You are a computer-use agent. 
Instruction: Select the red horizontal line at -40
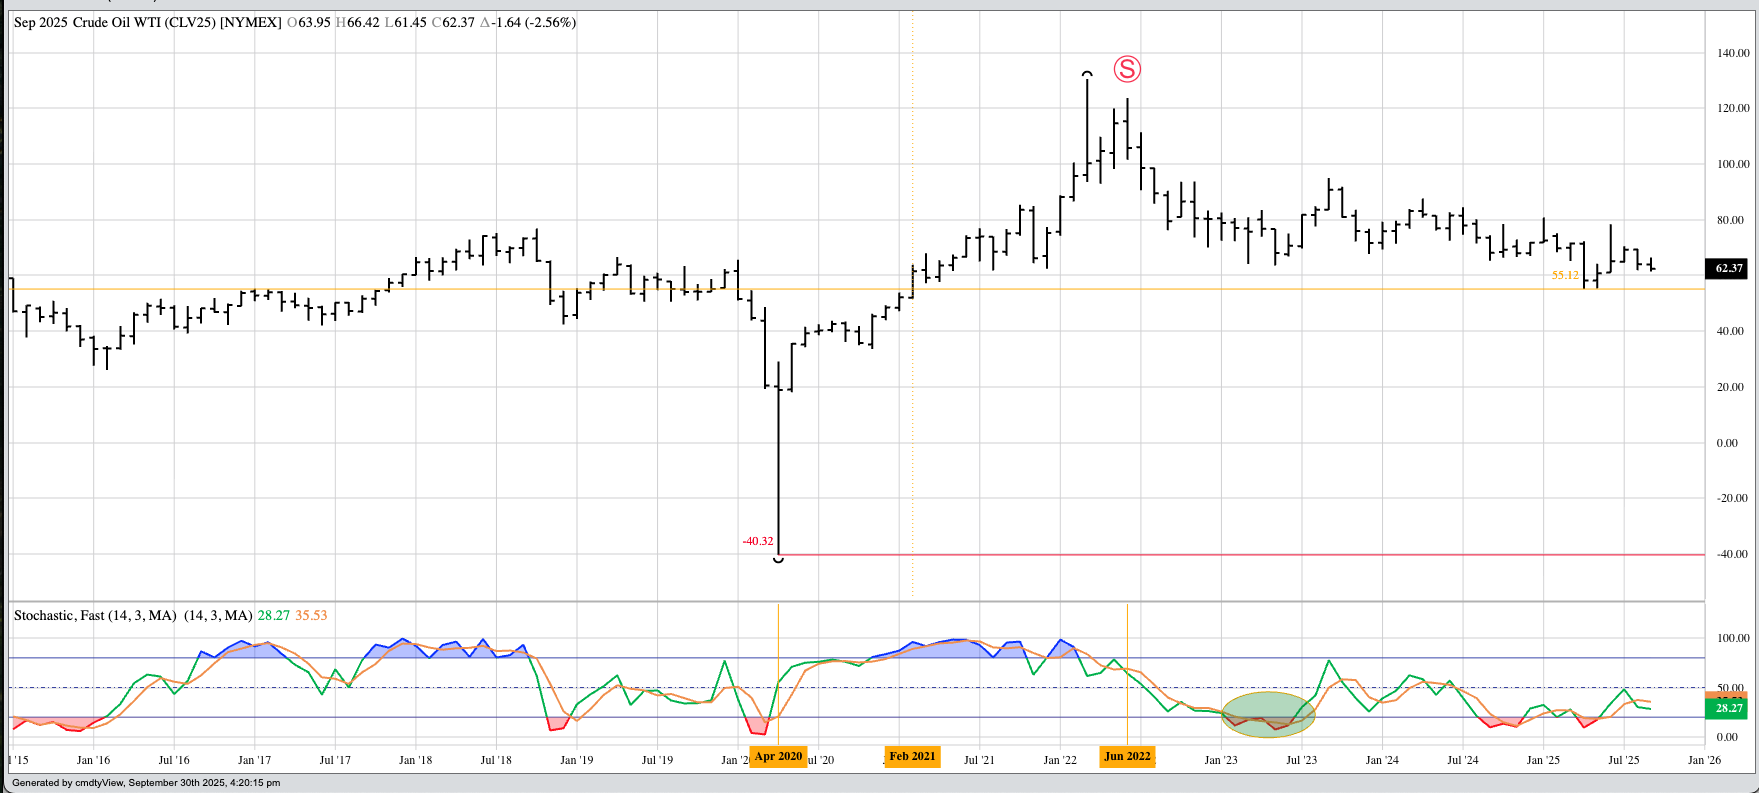coord(1200,554)
